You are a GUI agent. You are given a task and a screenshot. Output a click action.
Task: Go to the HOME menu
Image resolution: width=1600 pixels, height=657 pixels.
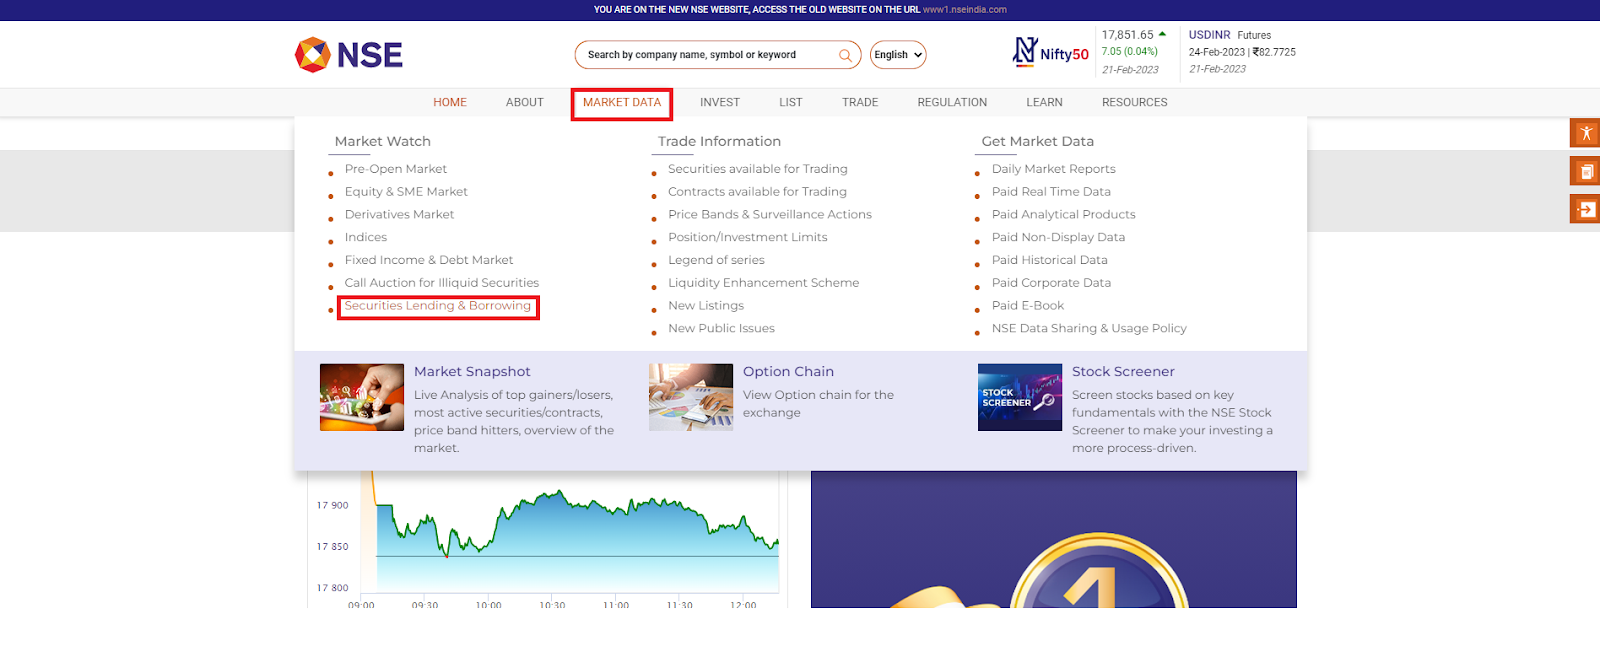450,102
